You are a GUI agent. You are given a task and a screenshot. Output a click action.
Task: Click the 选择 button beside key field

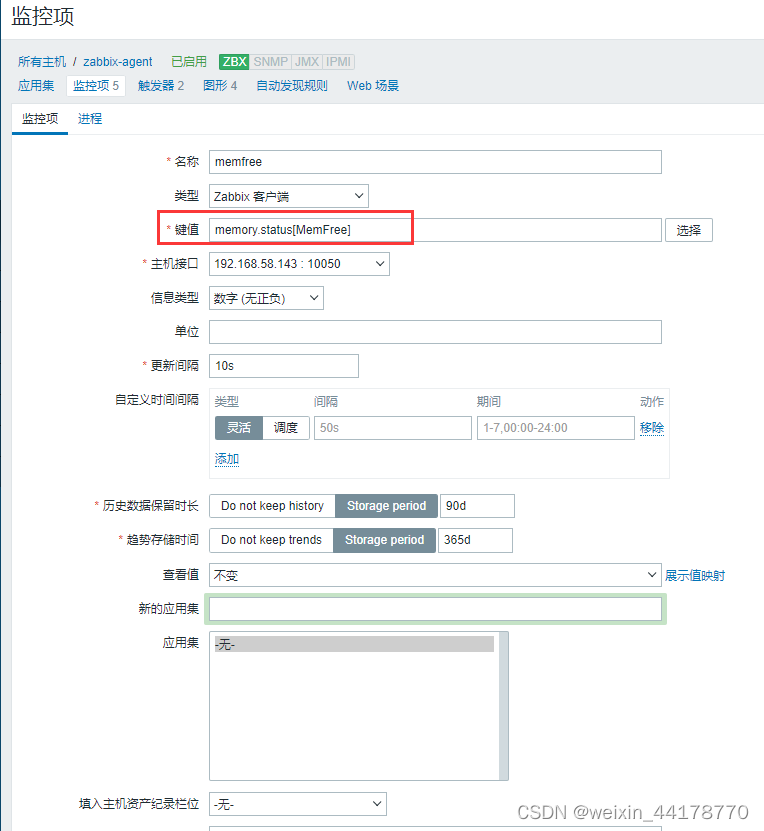tap(689, 230)
